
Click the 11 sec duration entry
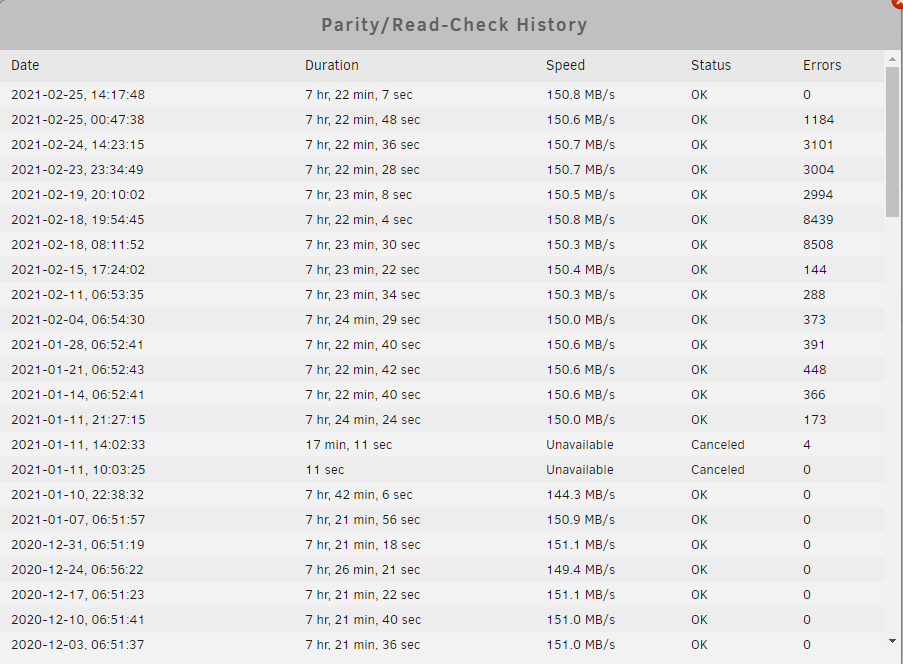pos(325,470)
